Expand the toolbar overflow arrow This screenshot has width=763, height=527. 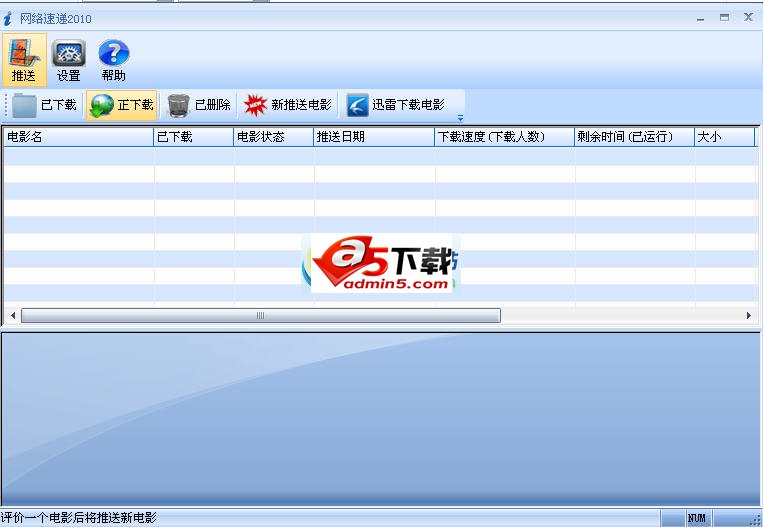(x=460, y=118)
